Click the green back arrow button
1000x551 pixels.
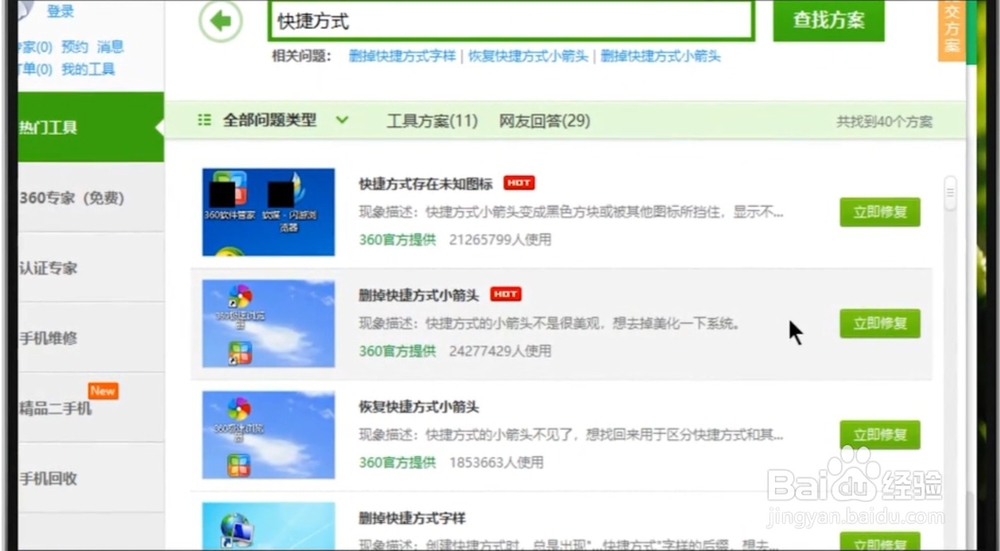point(221,21)
